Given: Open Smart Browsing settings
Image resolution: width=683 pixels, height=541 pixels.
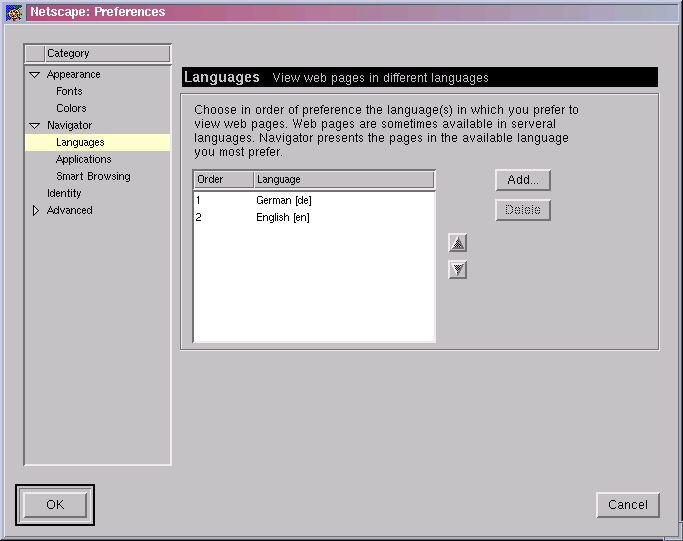Looking at the screenshot, I should 93,176.
